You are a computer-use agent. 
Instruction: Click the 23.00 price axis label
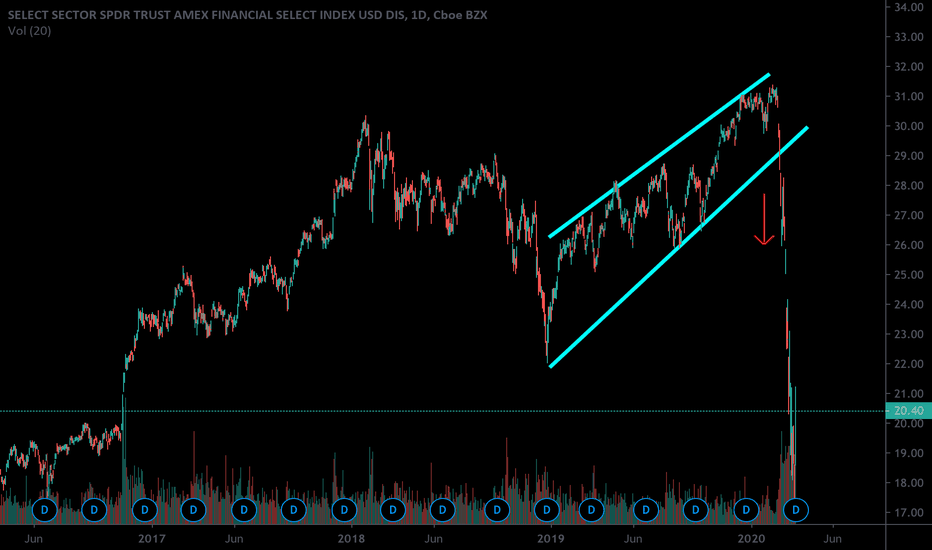(909, 334)
